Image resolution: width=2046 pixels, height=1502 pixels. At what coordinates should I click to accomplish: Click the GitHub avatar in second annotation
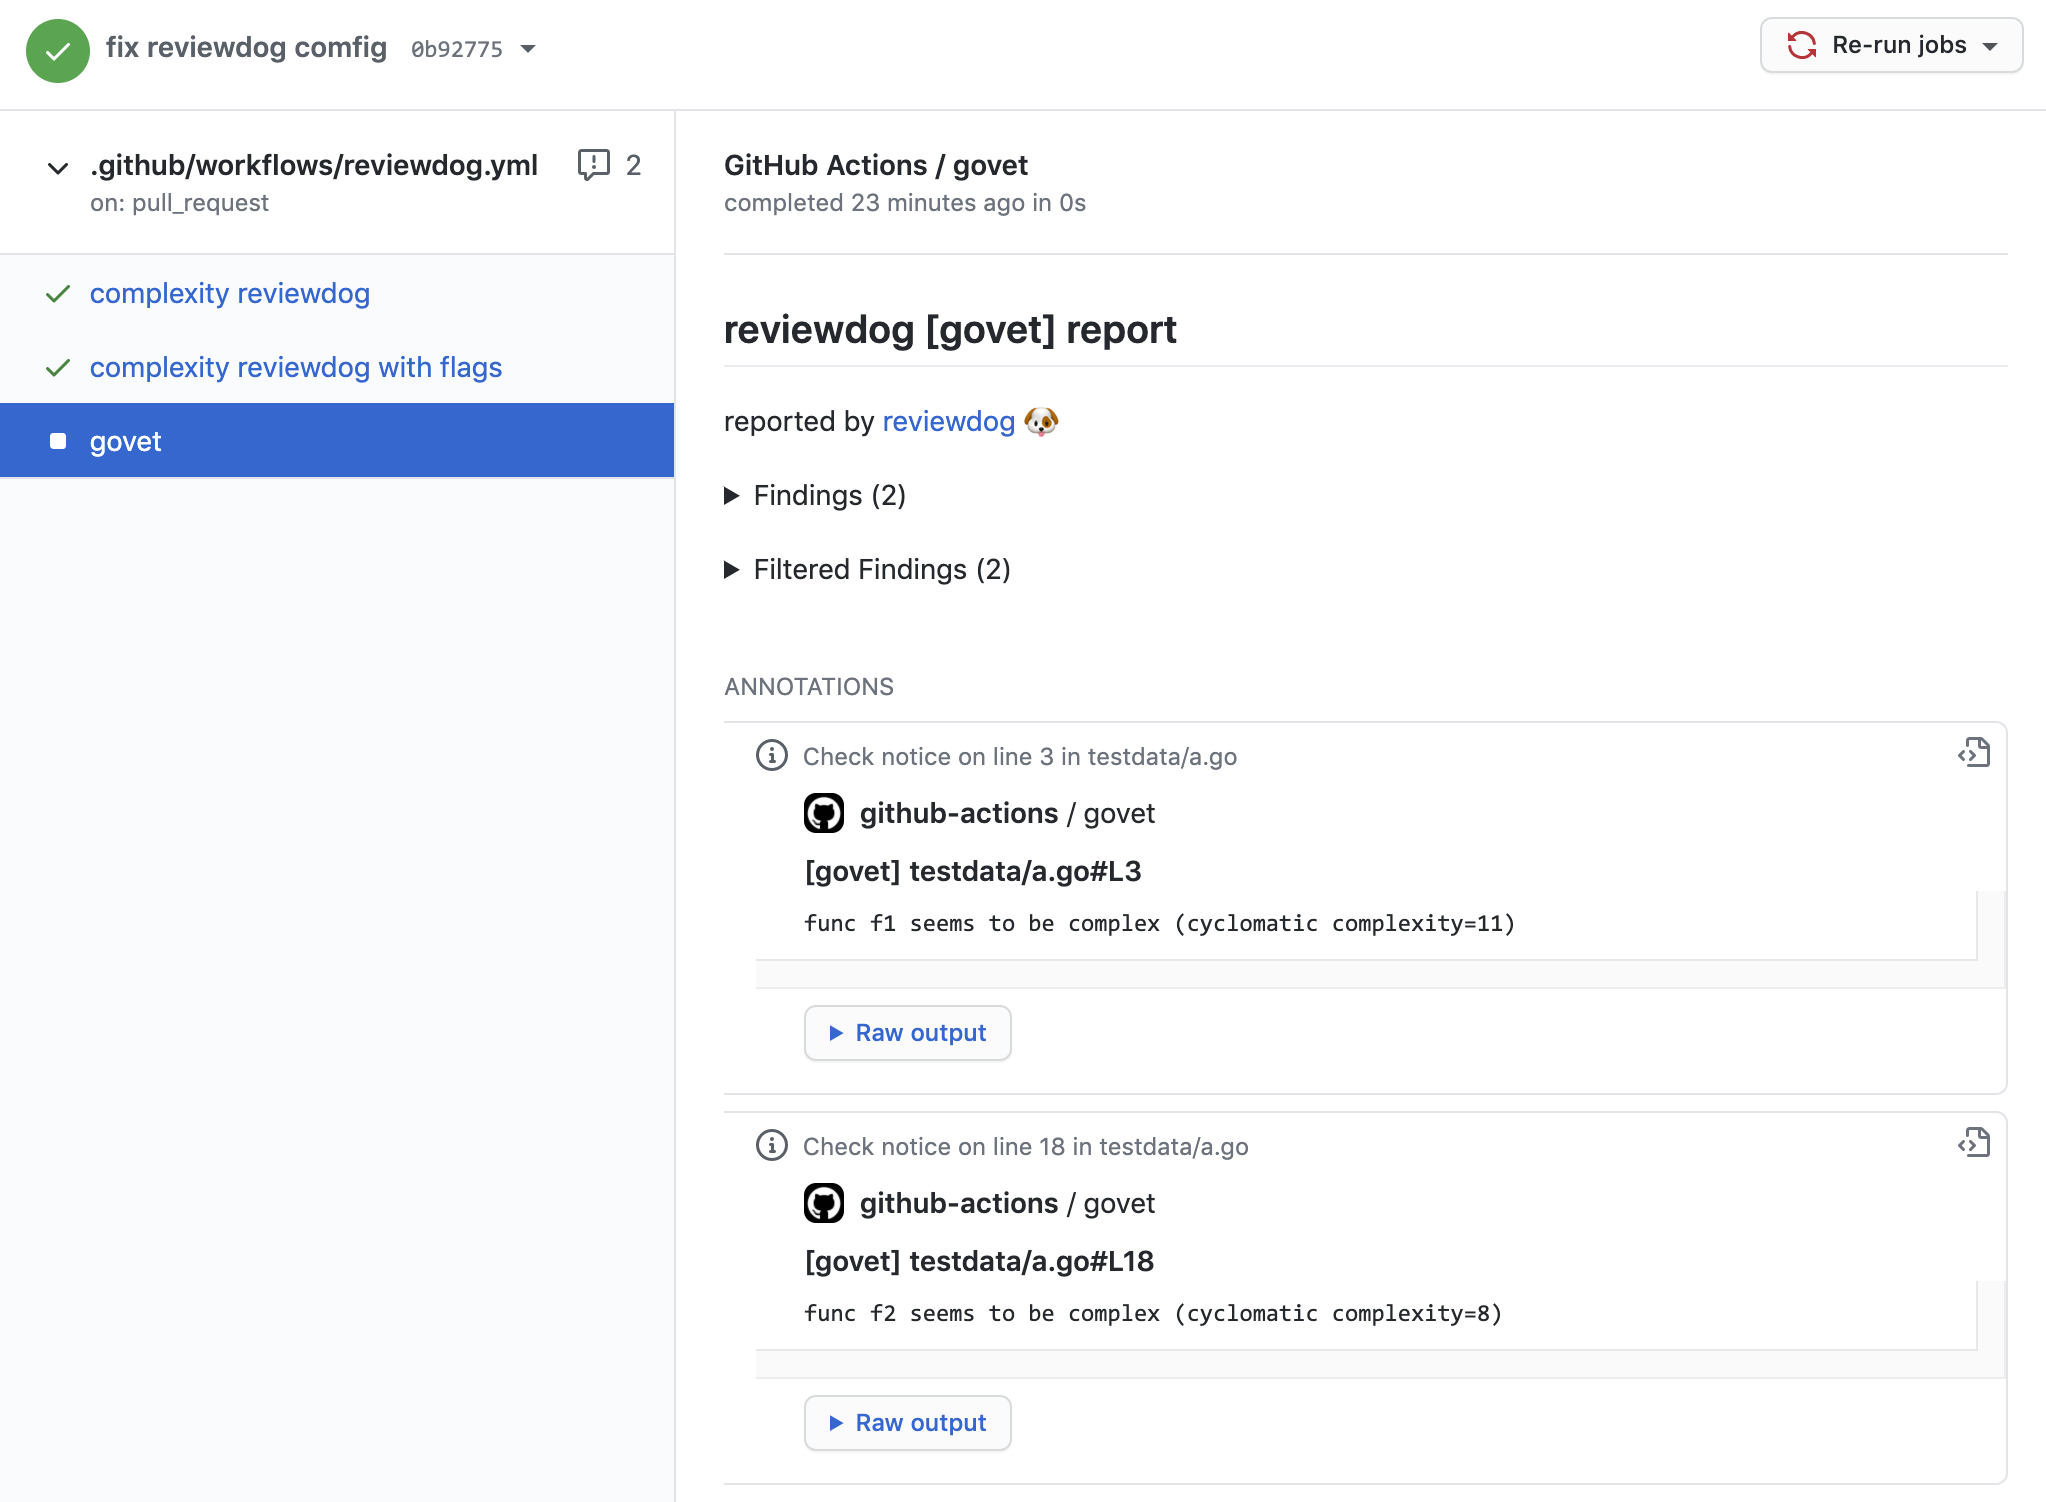tap(824, 1204)
